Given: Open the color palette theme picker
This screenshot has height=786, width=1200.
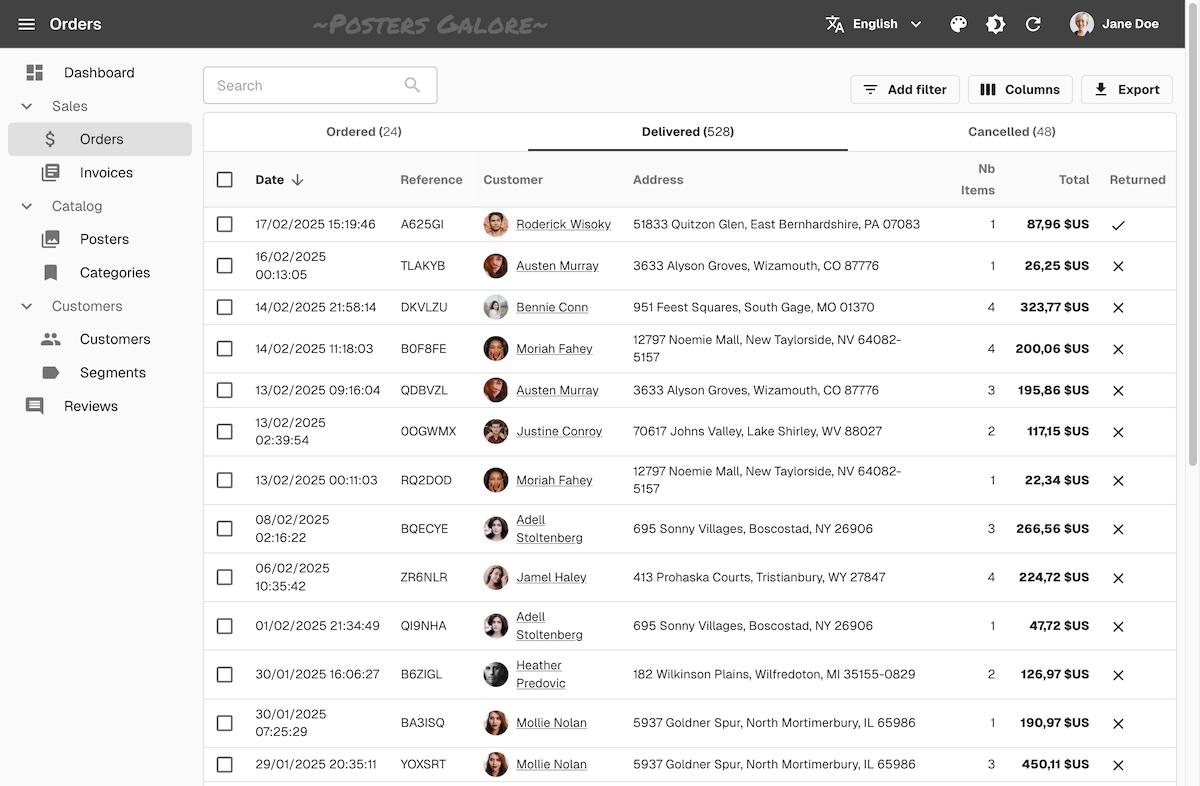Looking at the screenshot, I should (x=958, y=24).
